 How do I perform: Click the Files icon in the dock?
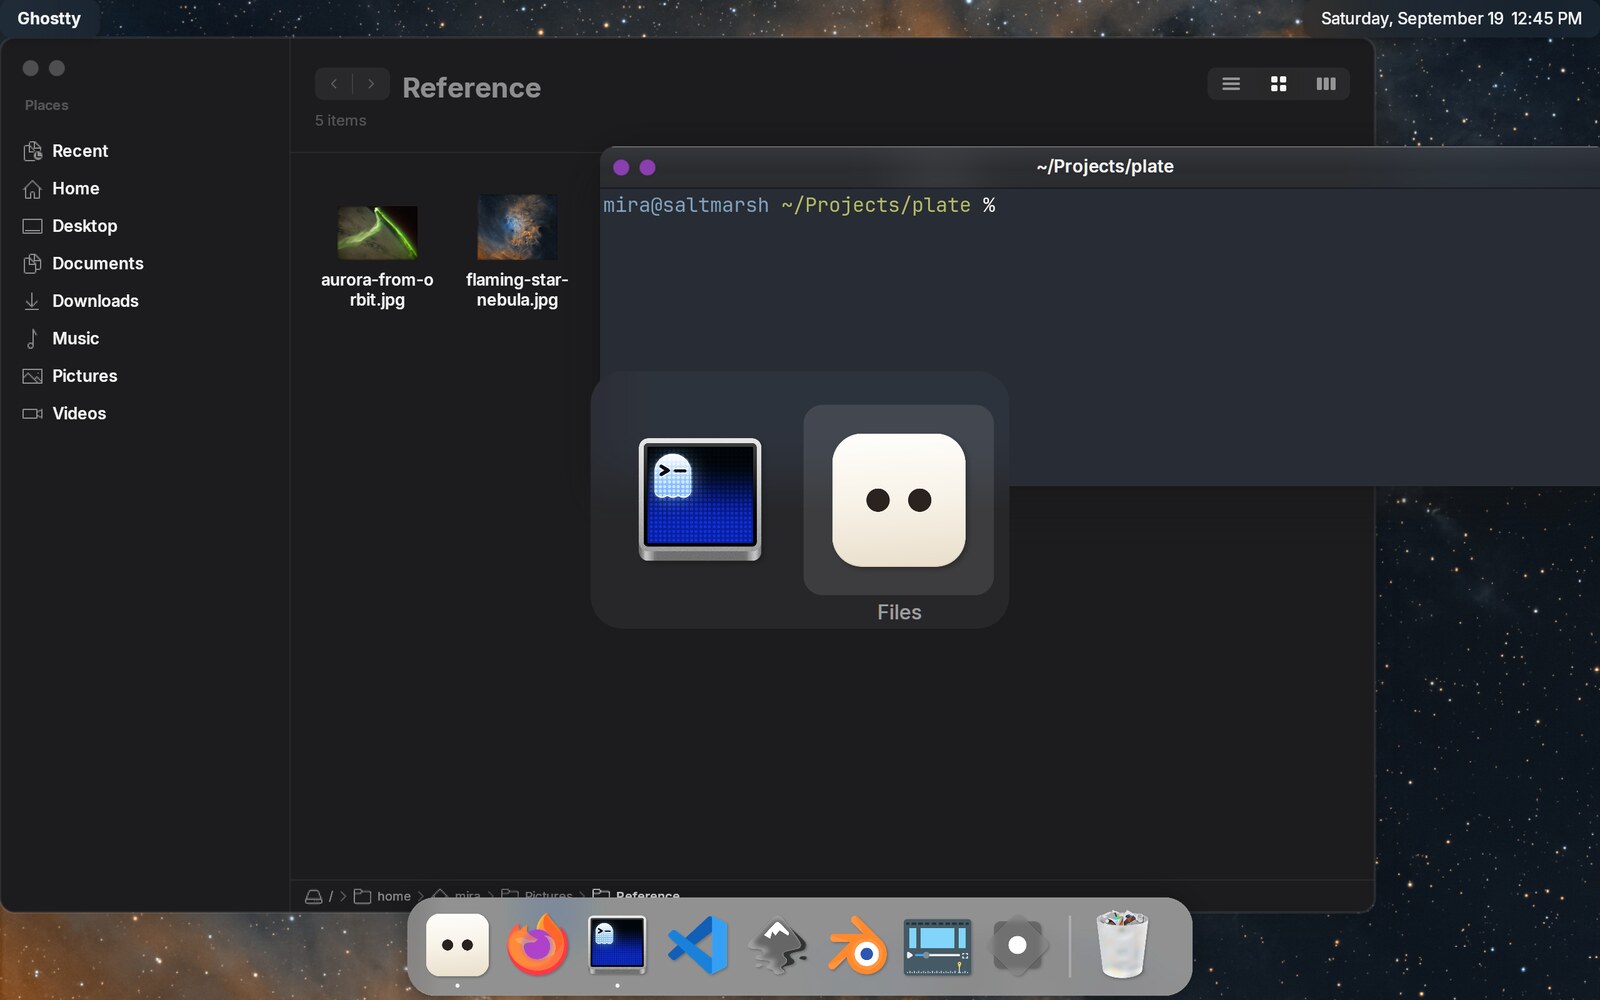(457, 945)
